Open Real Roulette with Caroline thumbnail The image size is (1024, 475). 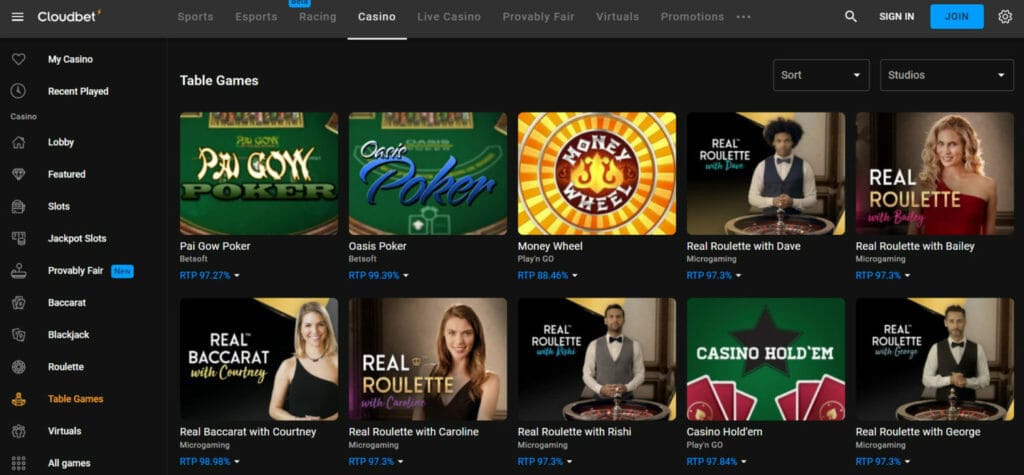(x=428, y=359)
